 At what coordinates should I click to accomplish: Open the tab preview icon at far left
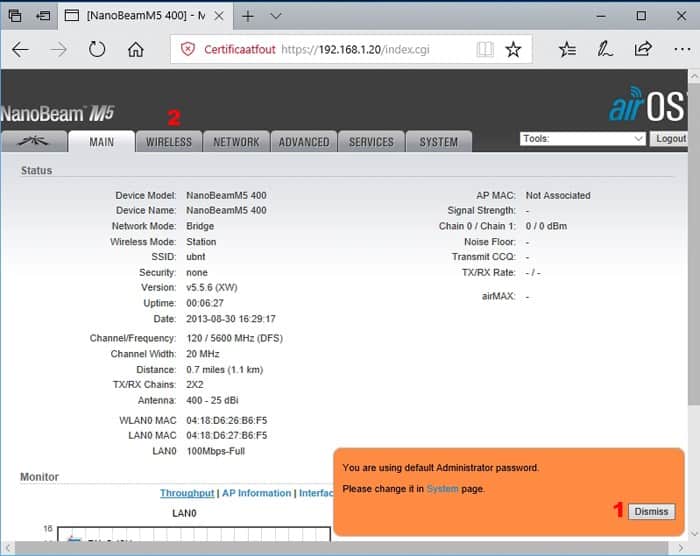pos(15,16)
